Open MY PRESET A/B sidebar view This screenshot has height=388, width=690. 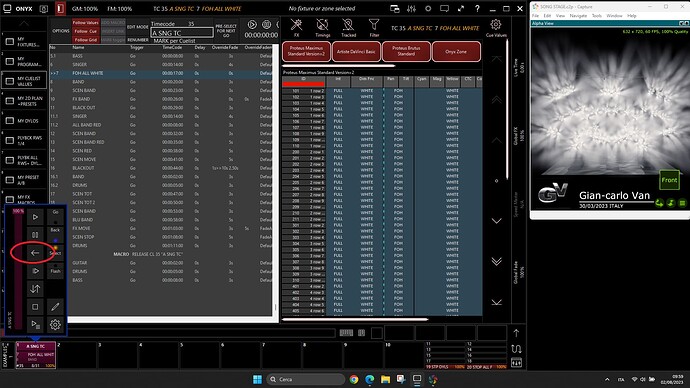coord(24,179)
